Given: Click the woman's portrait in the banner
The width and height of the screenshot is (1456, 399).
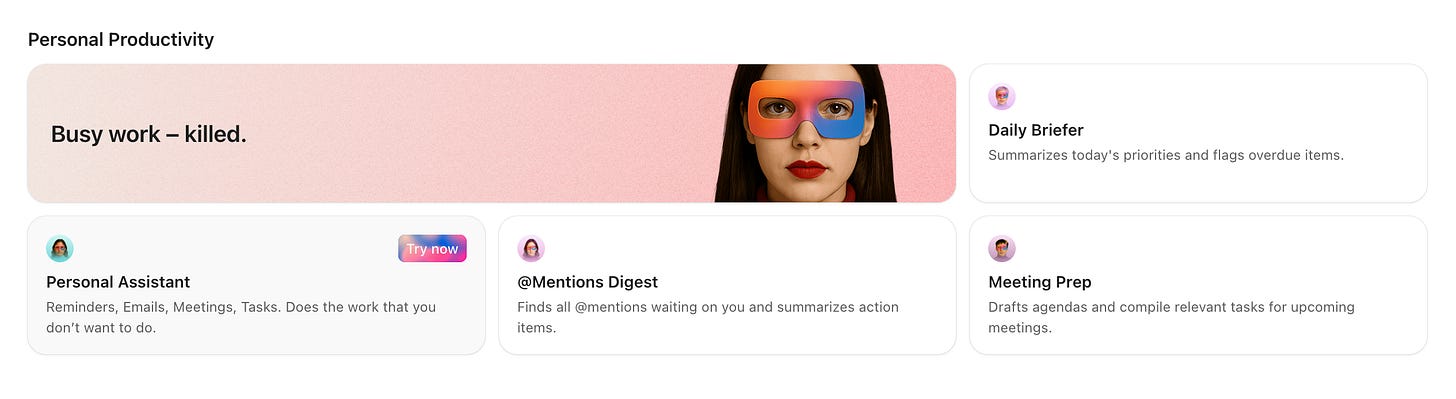Looking at the screenshot, I should coord(804,133).
